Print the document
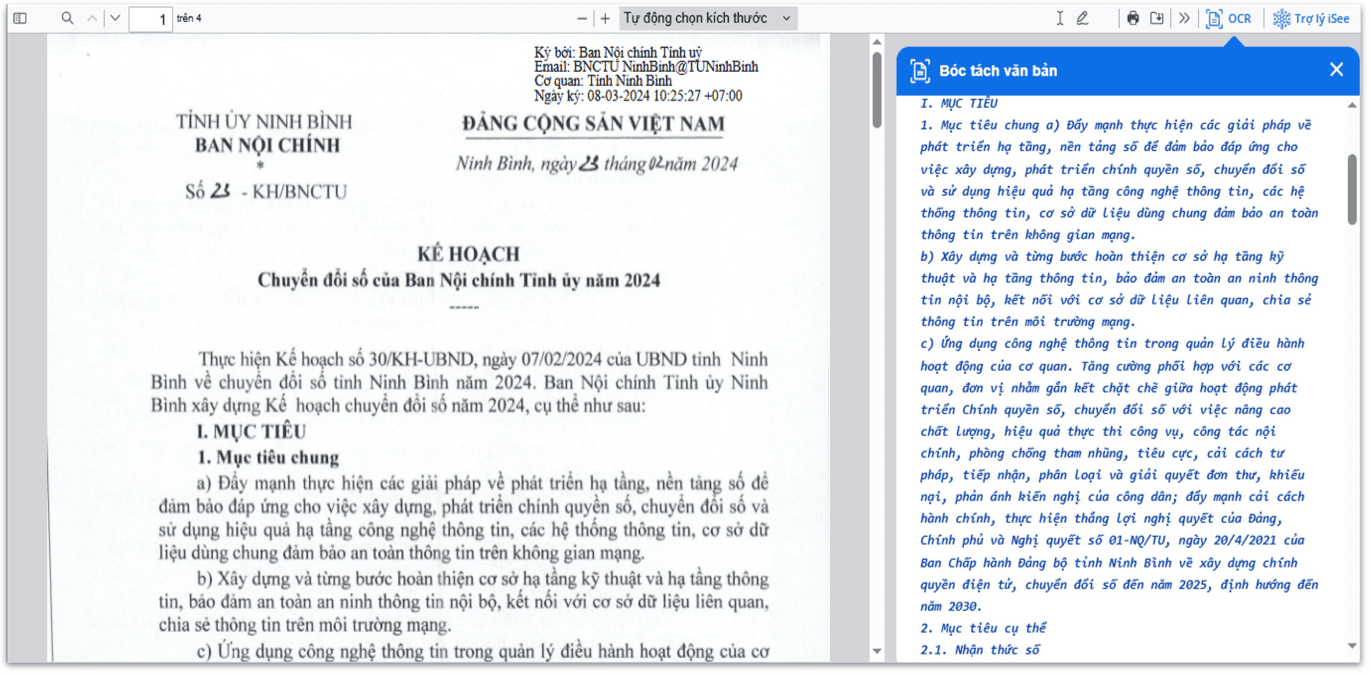Screen dimensions: 1371x675 [x=1133, y=18]
